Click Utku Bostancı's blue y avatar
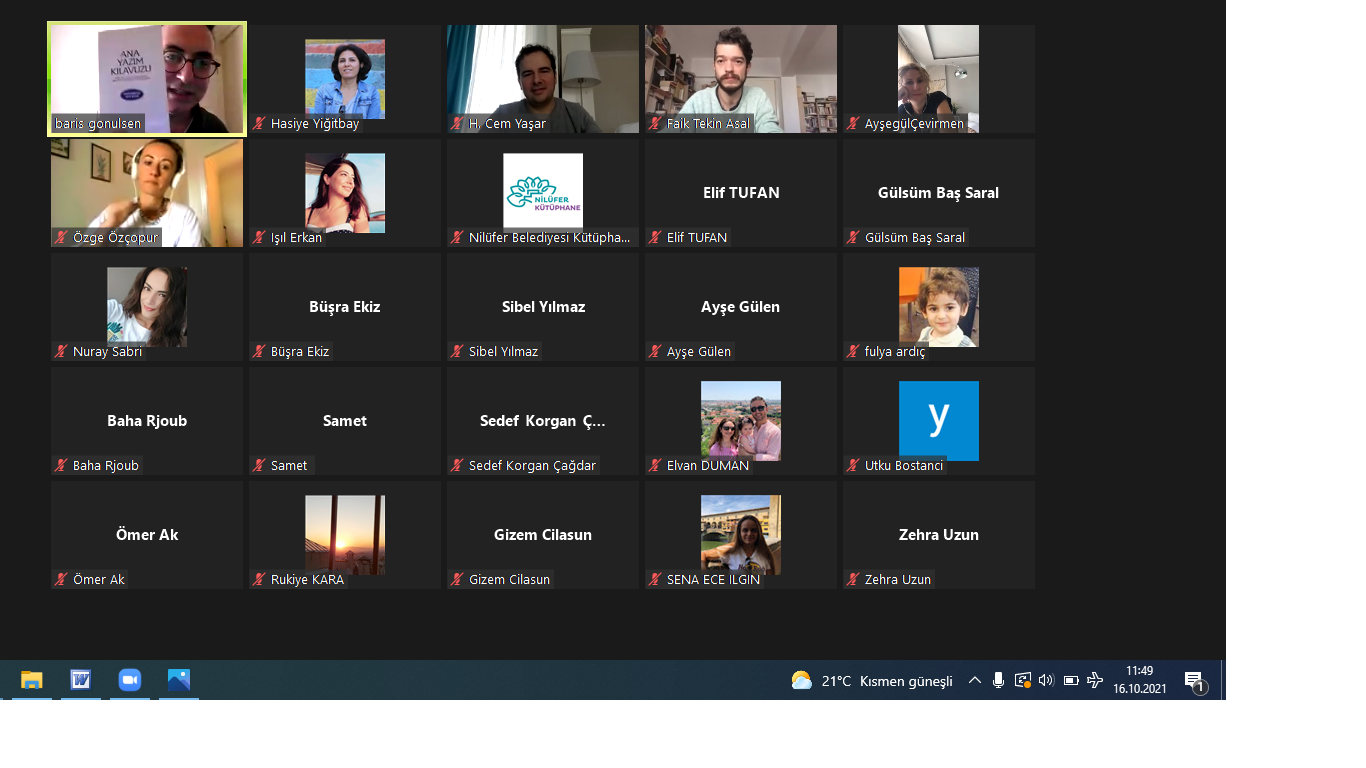The image size is (1366, 768). [x=939, y=421]
